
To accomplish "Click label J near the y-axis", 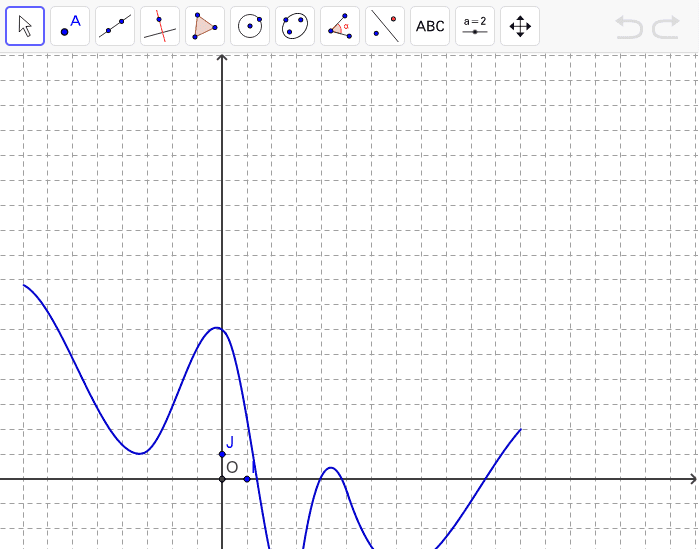I will tap(230, 442).
